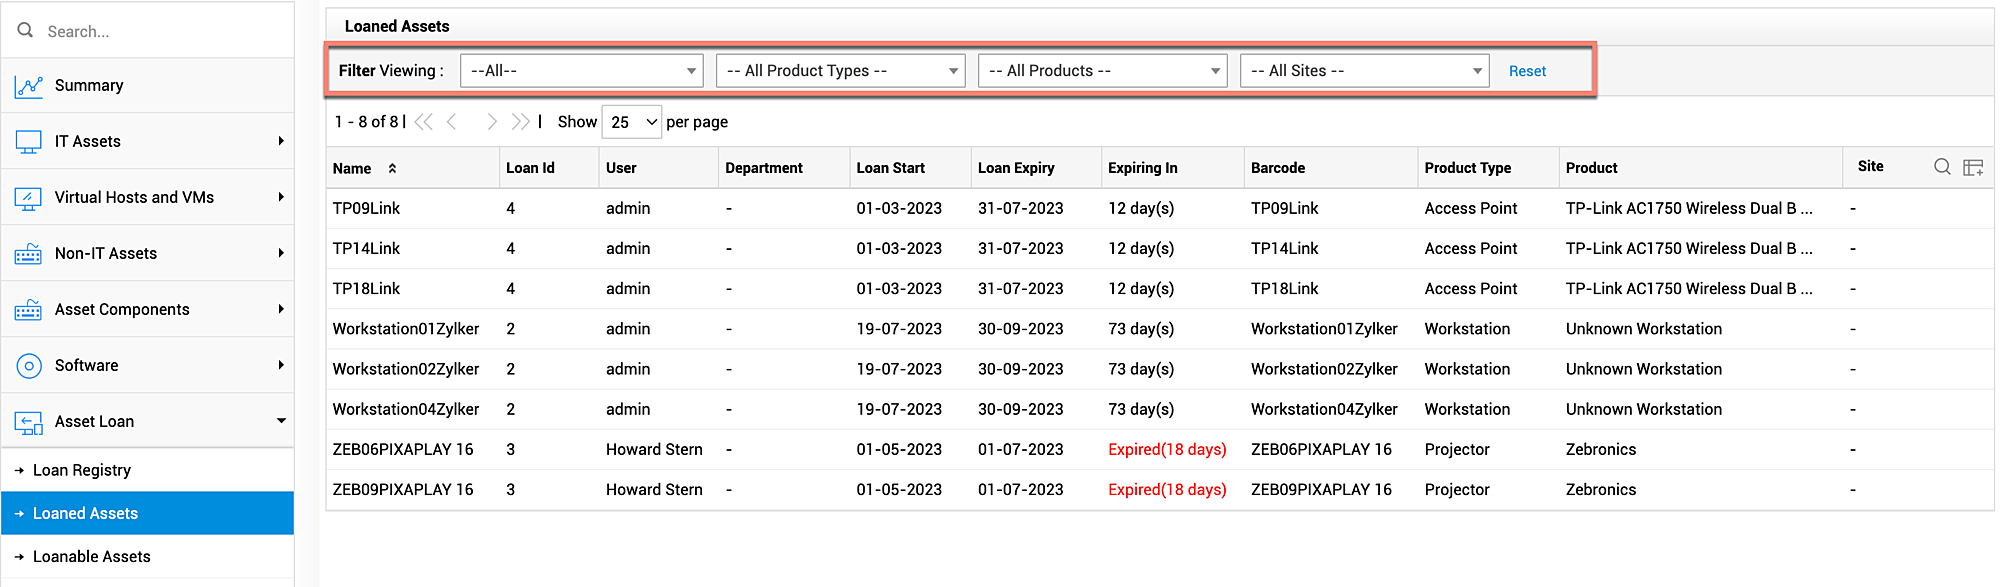This screenshot has width=2000, height=587.
Task: Sort table by Loan Expiry column
Action: click(x=1016, y=168)
